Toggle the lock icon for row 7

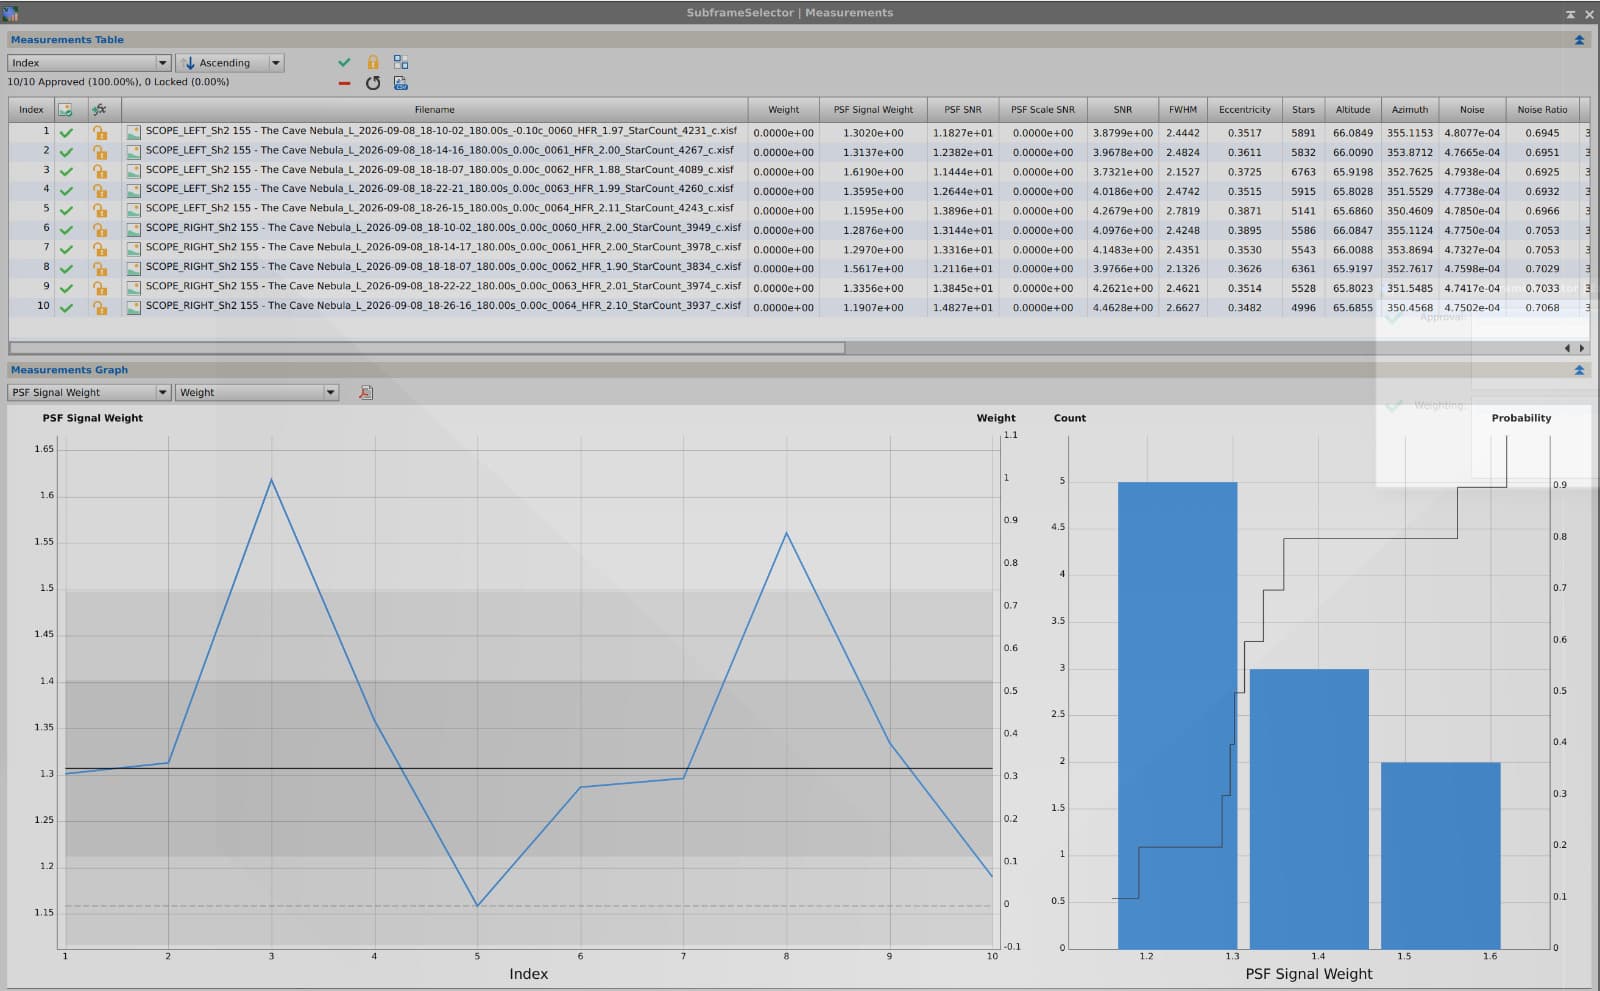click(x=100, y=249)
